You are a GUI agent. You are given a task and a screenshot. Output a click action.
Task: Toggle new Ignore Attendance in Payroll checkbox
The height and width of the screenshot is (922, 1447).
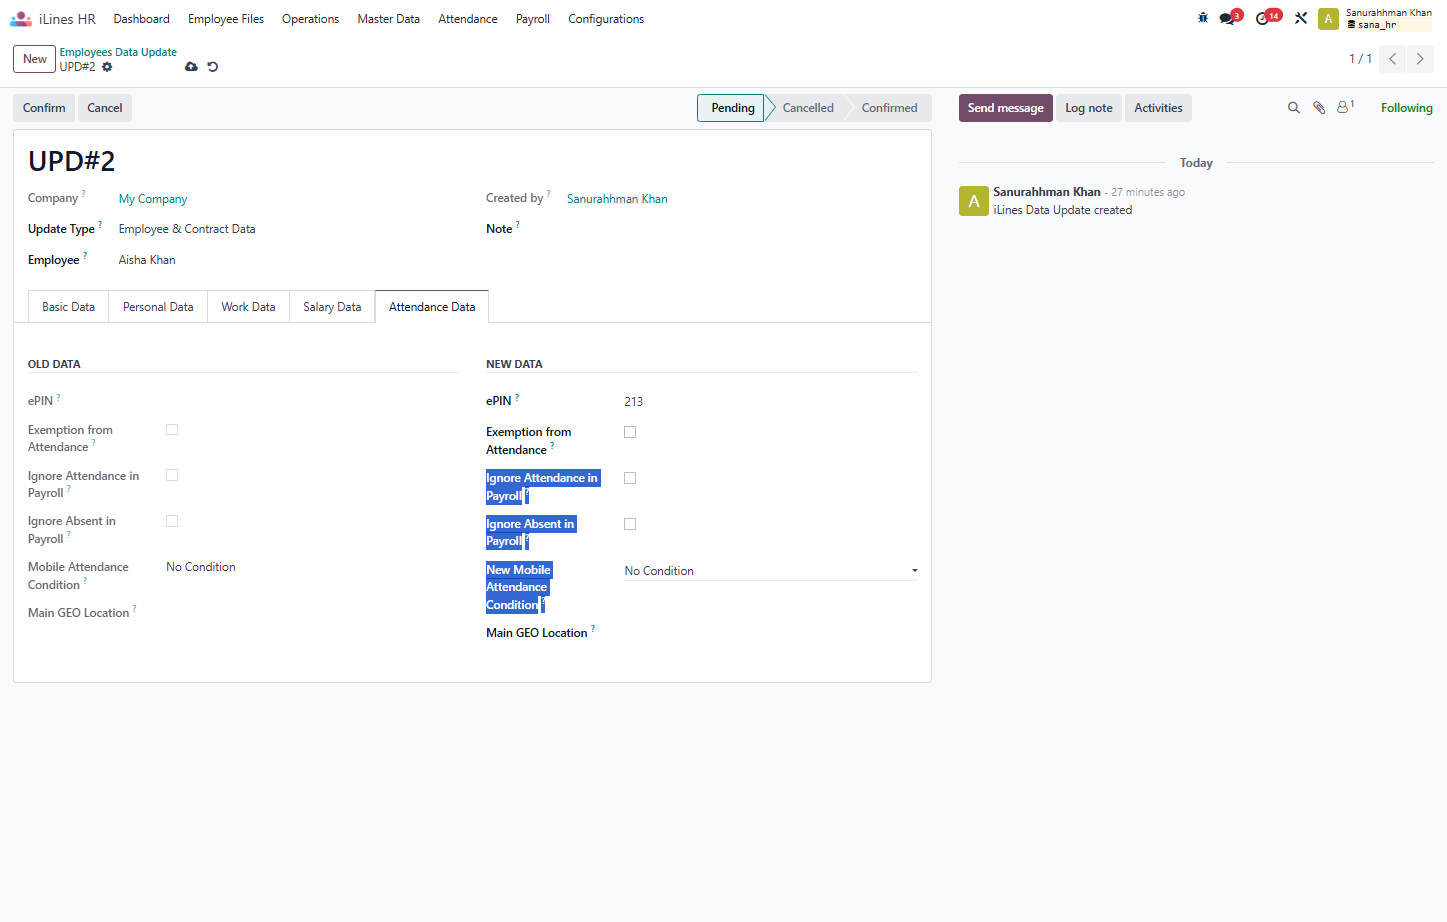click(630, 478)
